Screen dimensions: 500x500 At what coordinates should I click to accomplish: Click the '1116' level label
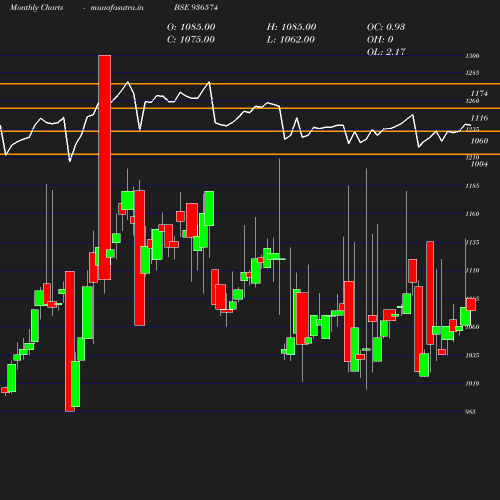coord(479,118)
